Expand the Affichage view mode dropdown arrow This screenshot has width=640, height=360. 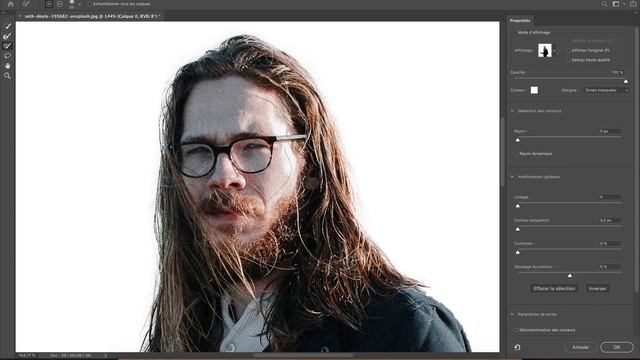pos(554,51)
